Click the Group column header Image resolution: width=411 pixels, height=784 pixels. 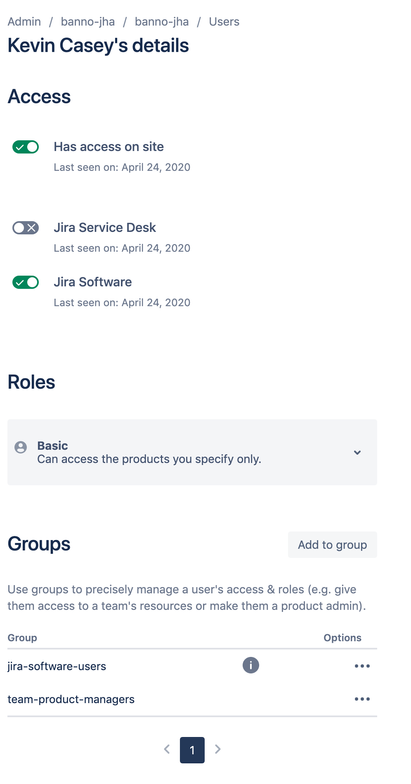(22, 638)
